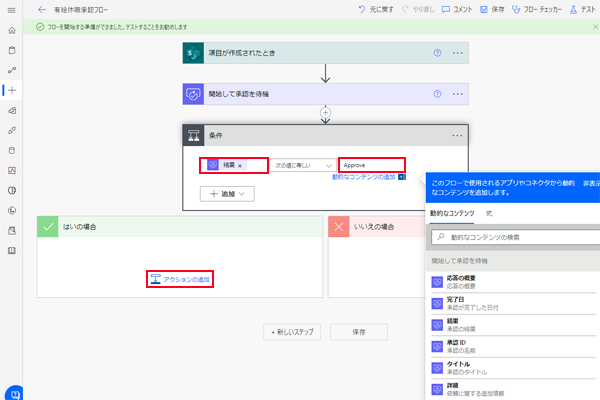This screenshot has width=600, height=400.
Task: Click the dynamic content search field
Action: [516, 237]
